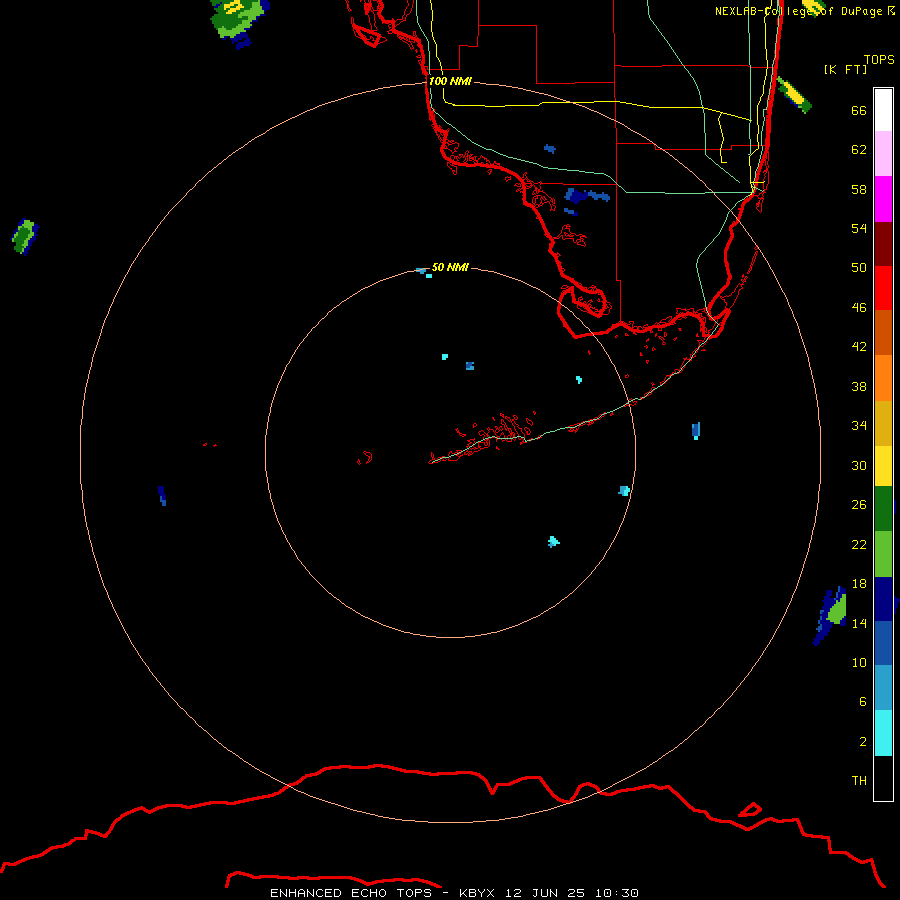Click the 46 legend value
This screenshot has width=900, height=900.
pyautogui.click(x=859, y=307)
